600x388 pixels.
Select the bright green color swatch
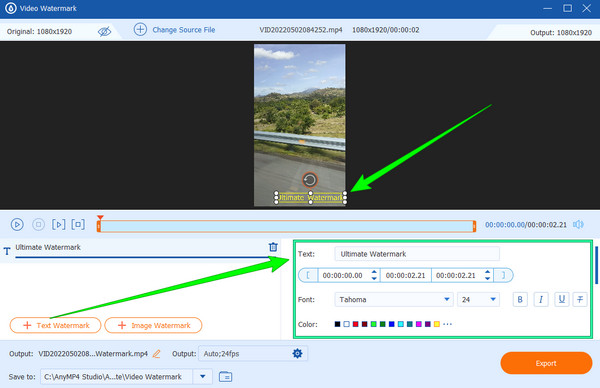point(373,324)
